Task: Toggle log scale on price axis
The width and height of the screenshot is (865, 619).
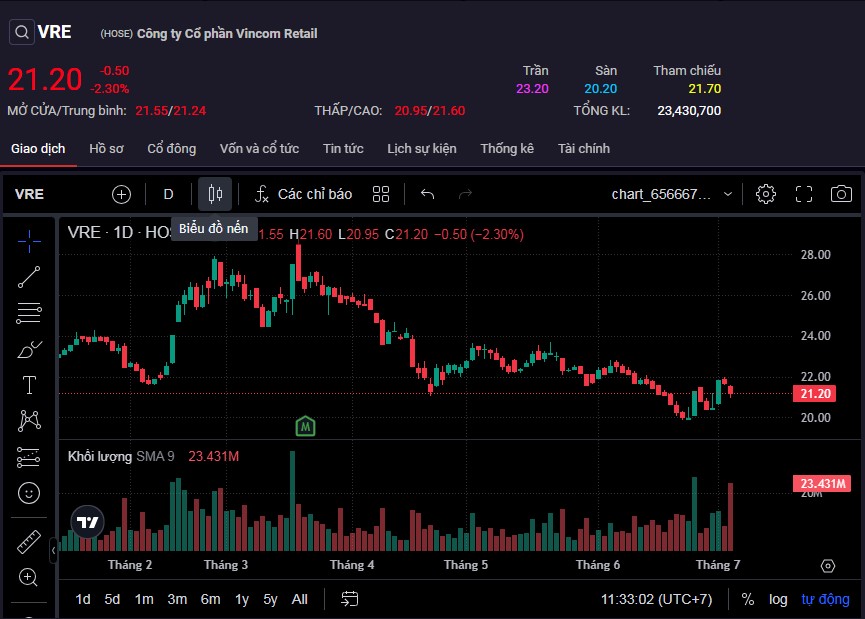Action: 778,599
